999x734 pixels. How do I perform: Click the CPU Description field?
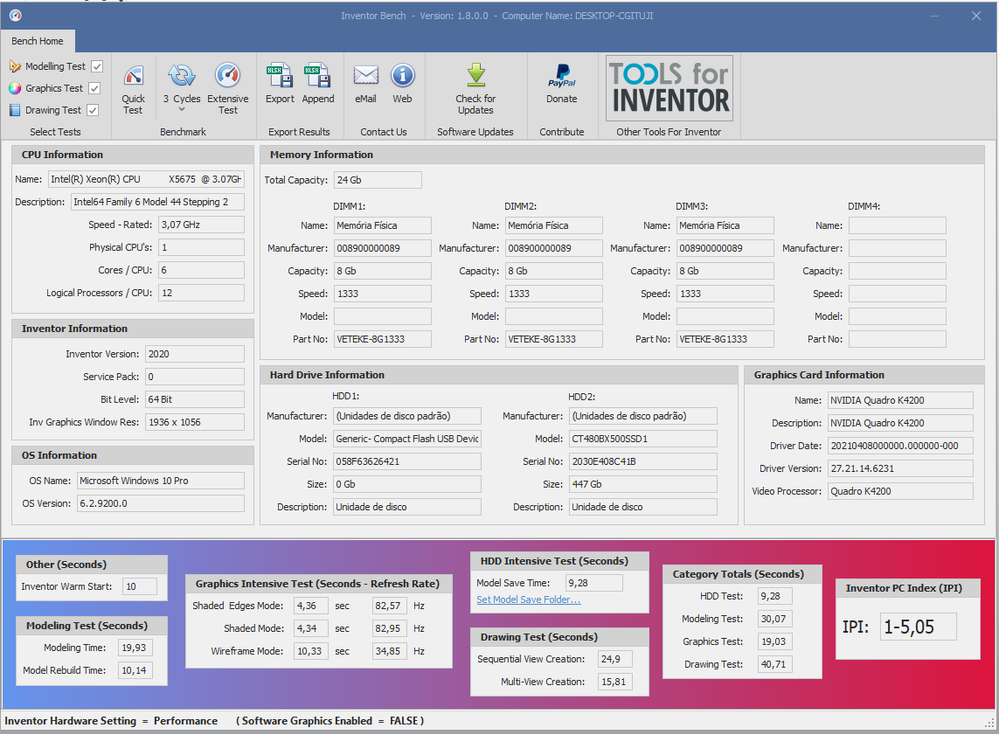[x=157, y=202]
